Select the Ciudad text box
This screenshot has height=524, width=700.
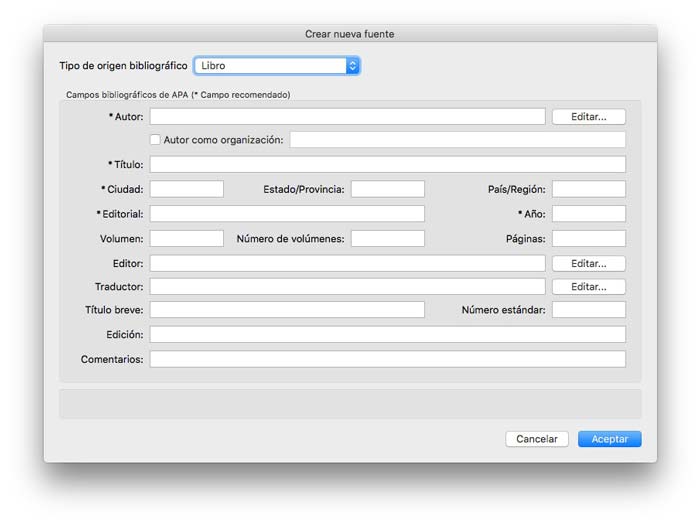187,189
